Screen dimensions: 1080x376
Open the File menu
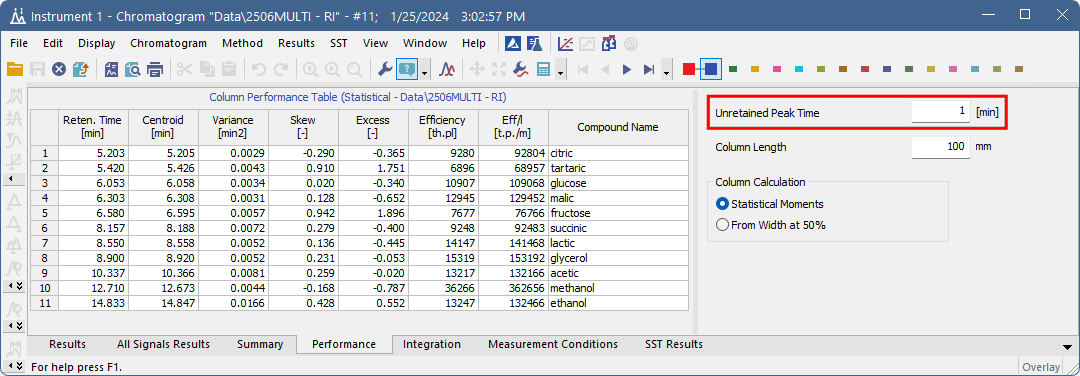pos(19,43)
